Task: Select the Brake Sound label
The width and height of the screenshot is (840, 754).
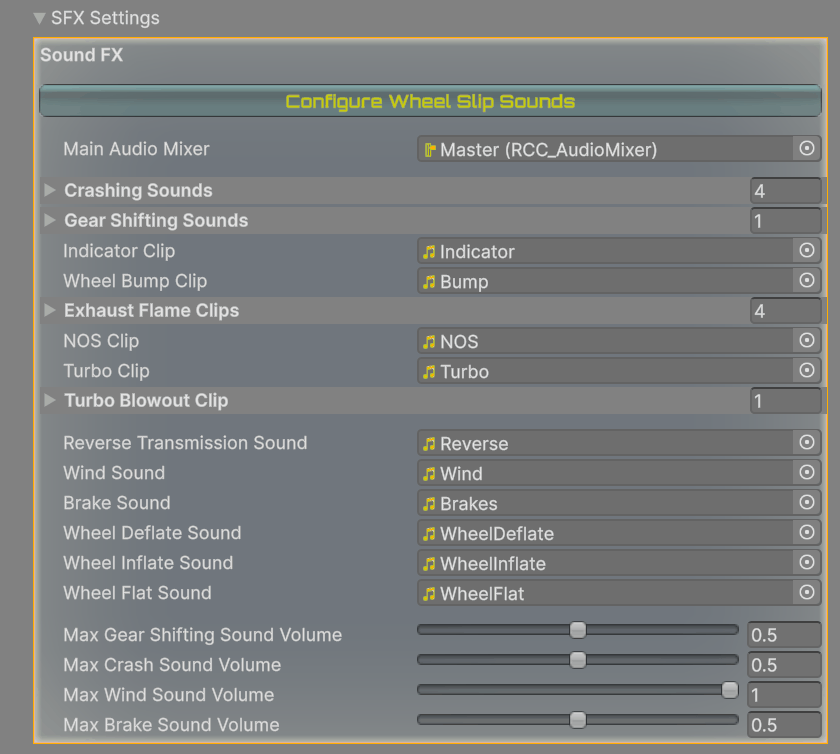Action: click(x=117, y=503)
